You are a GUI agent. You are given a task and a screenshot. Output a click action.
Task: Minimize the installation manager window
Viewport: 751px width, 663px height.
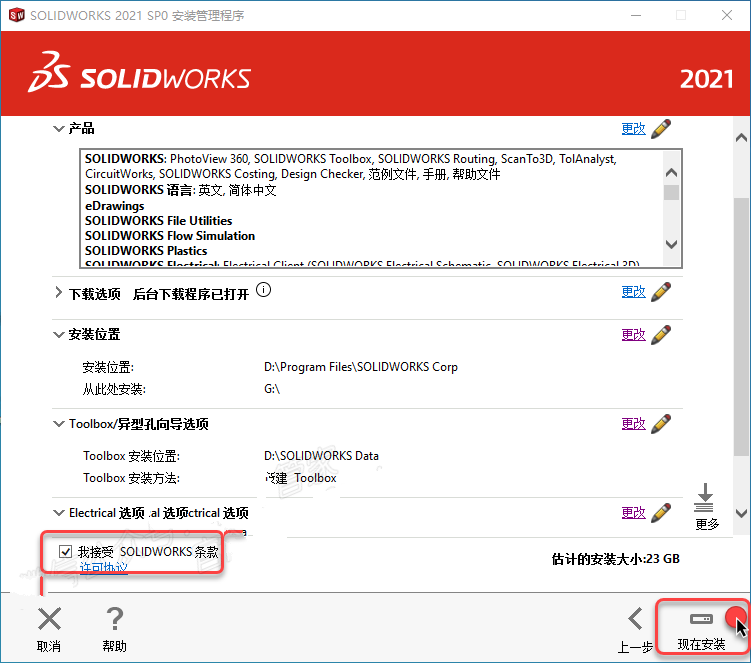(x=636, y=15)
